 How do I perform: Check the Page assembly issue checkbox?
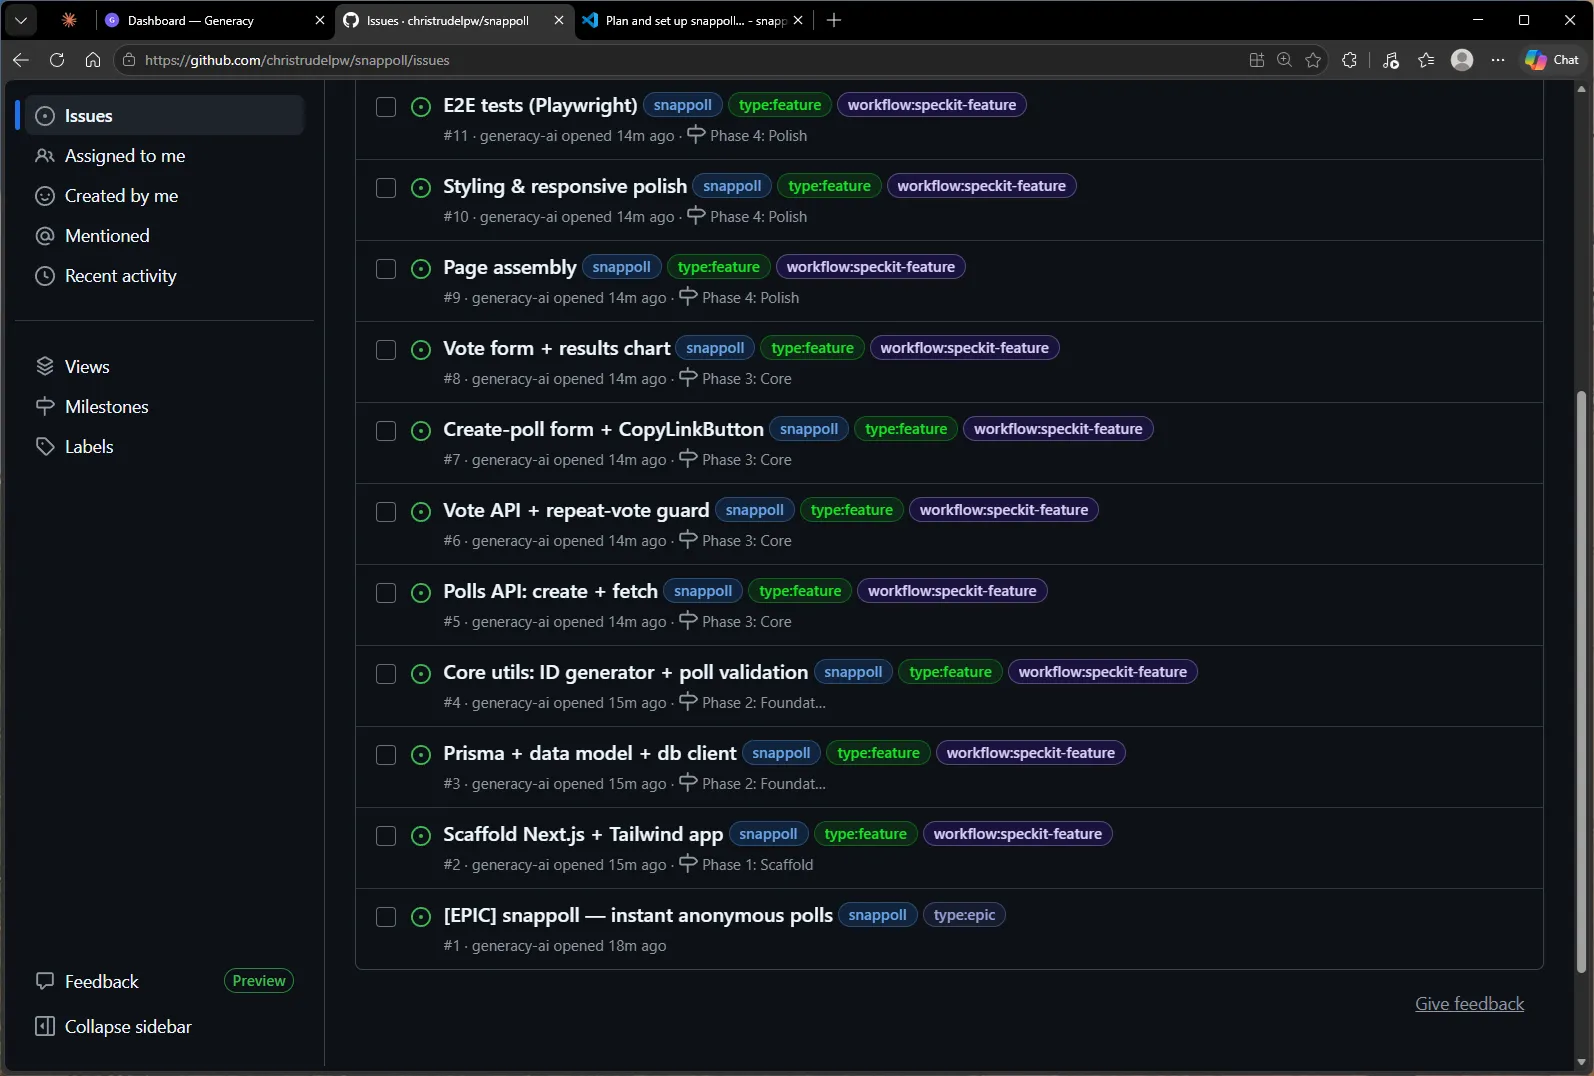point(386,268)
